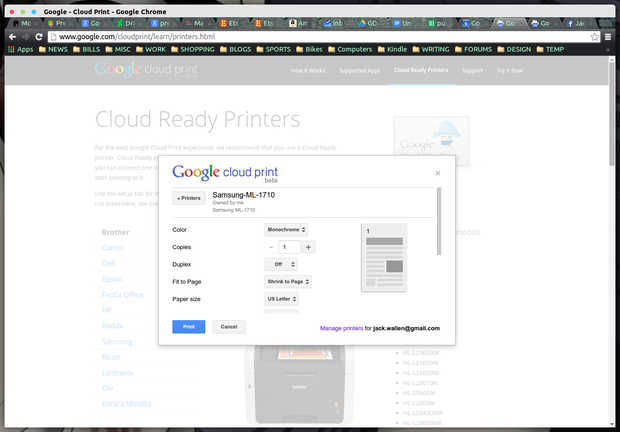Decrease copies with the minus button
This screenshot has height=432, width=620.
pyautogui.click(x=271, y=247)
